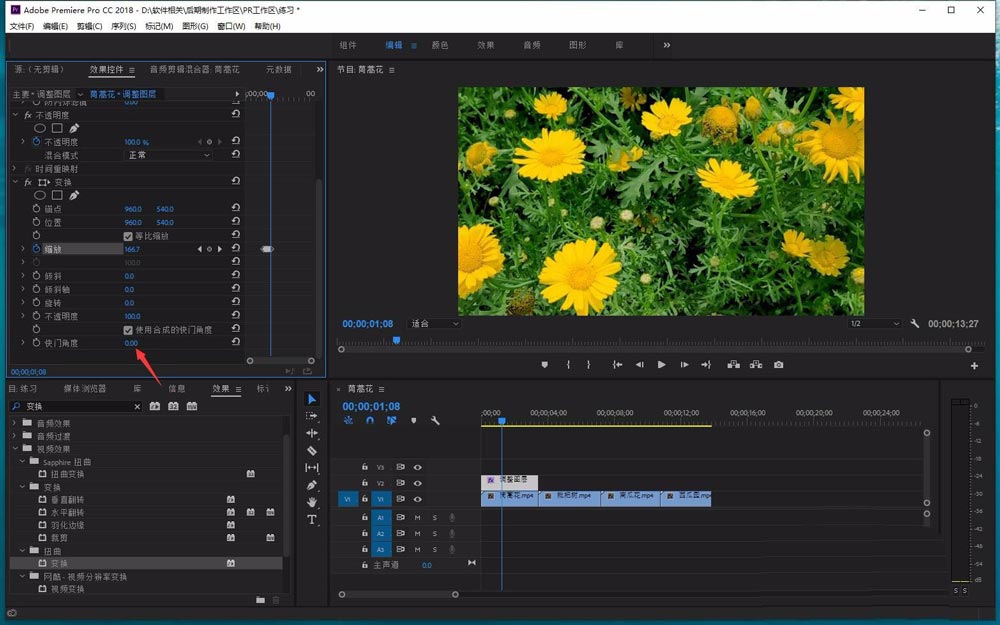Viewport: 1000px width, 625px height.
Task: Choose the Hand tool
Action: click(x=312, y=502)
